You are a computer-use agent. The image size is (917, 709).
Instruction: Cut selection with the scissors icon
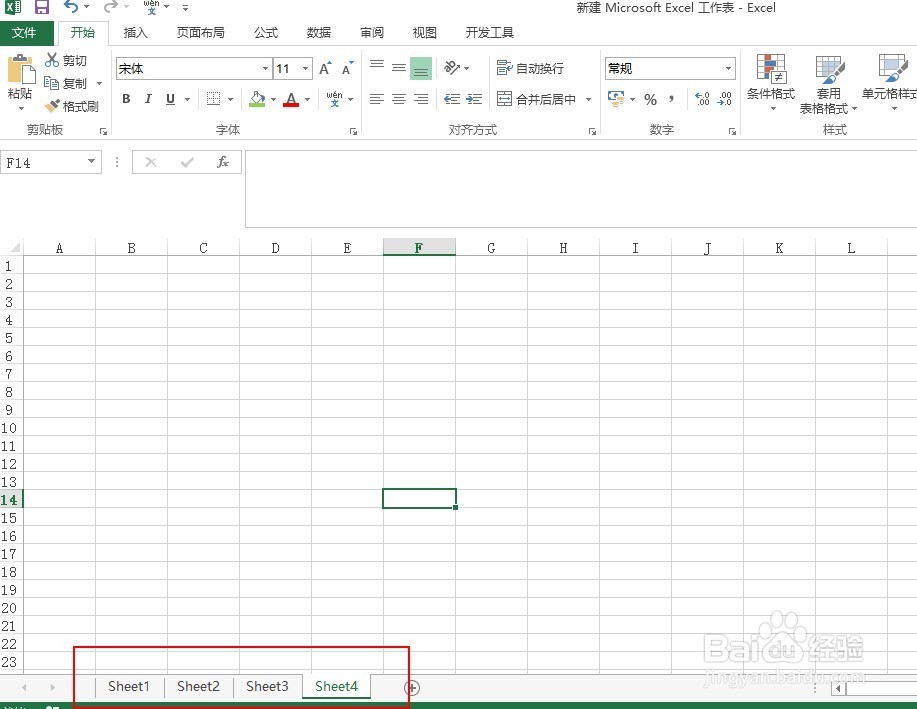tap(52, 60)
